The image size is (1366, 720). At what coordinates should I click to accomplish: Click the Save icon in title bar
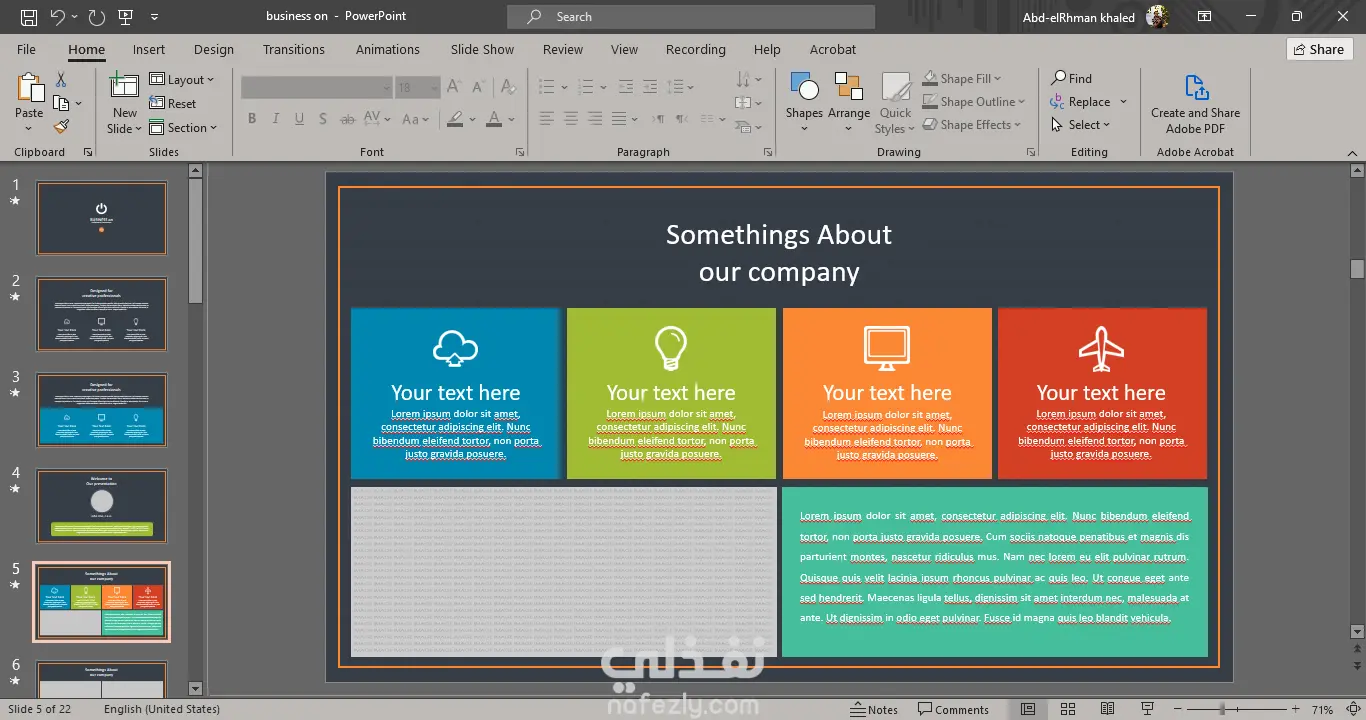point(29,17)
